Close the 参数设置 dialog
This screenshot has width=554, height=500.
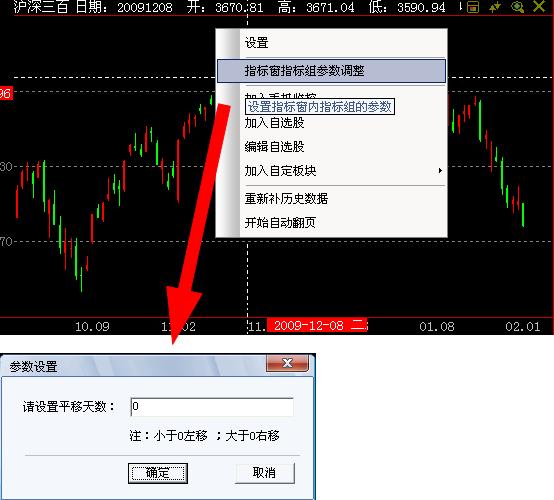[288, 363]
